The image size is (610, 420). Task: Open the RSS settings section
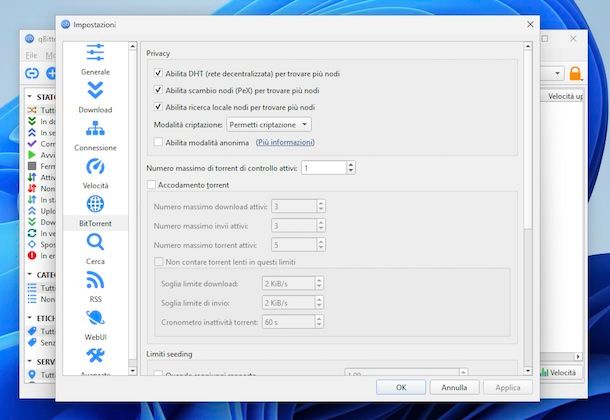pos(96,286)
